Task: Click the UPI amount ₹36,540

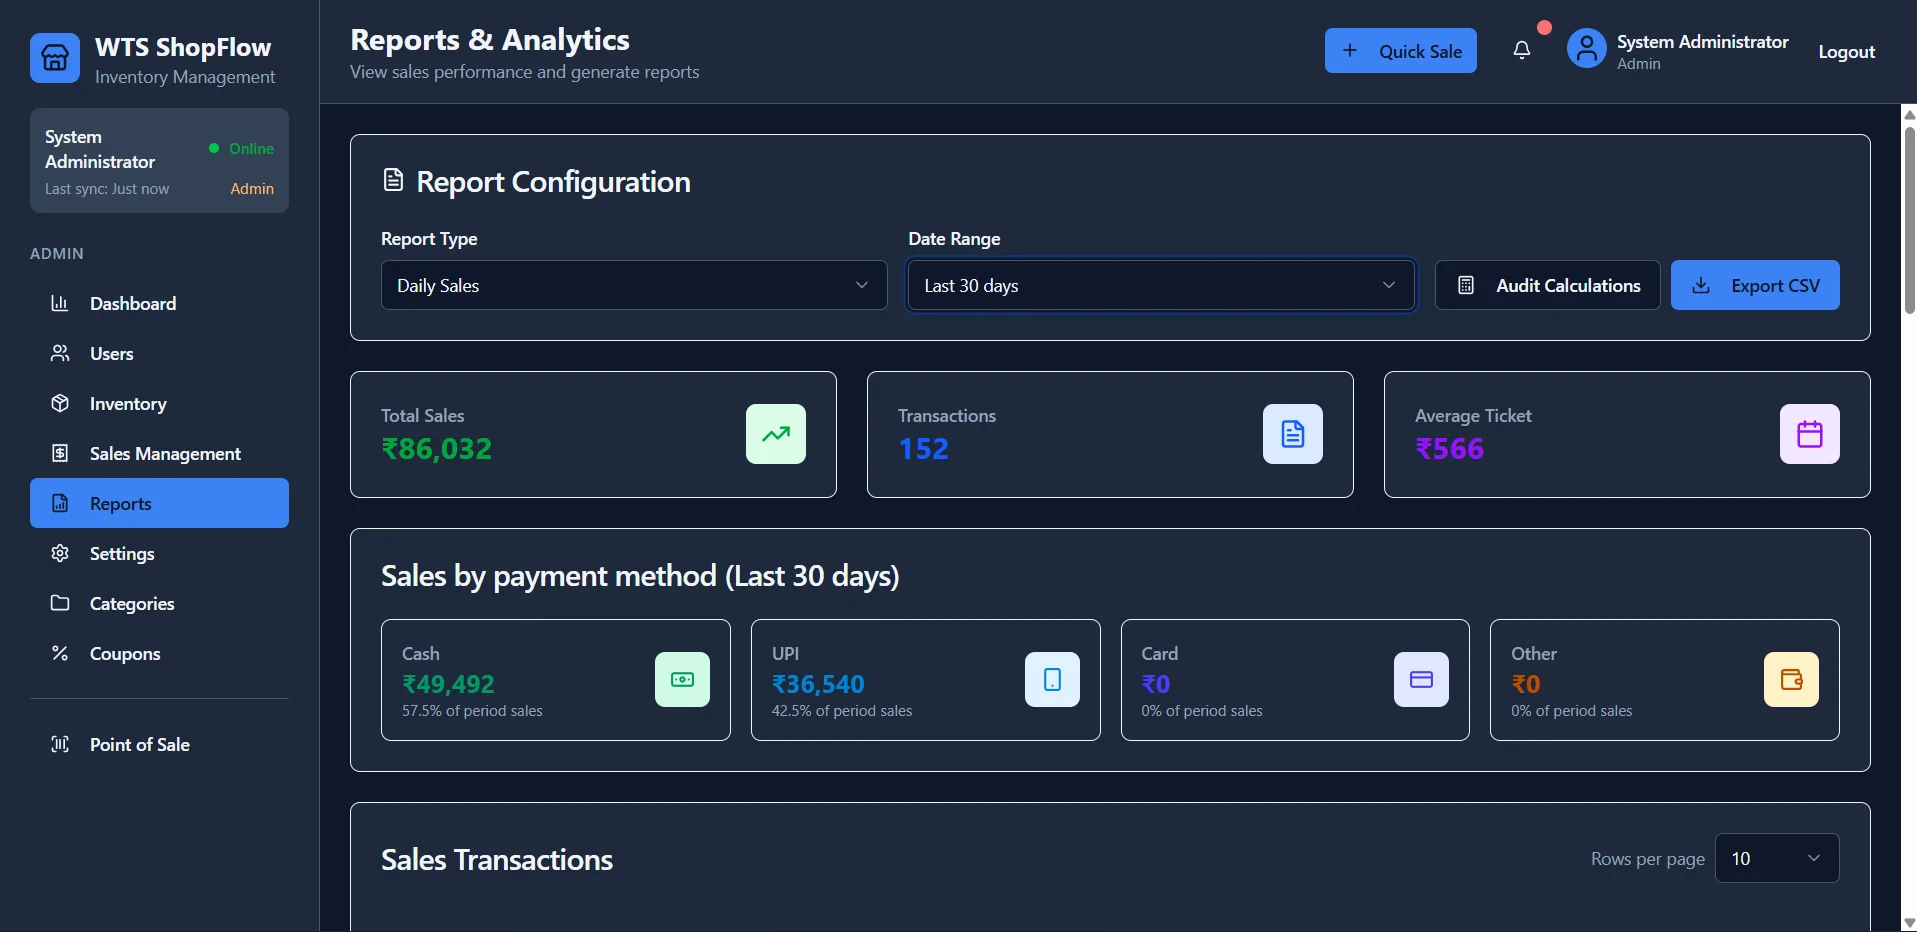Action: click(818, 684)
